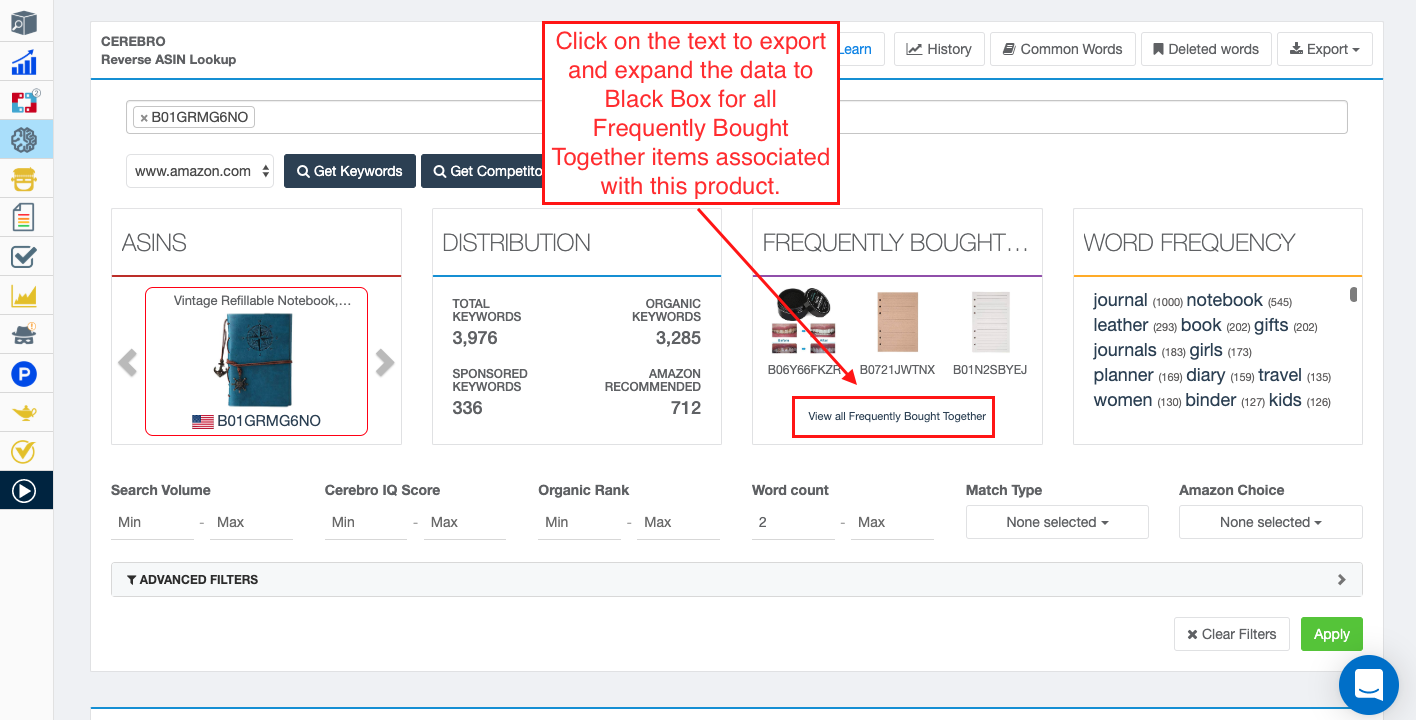Open the yellow area chart tool

(24, 296)
